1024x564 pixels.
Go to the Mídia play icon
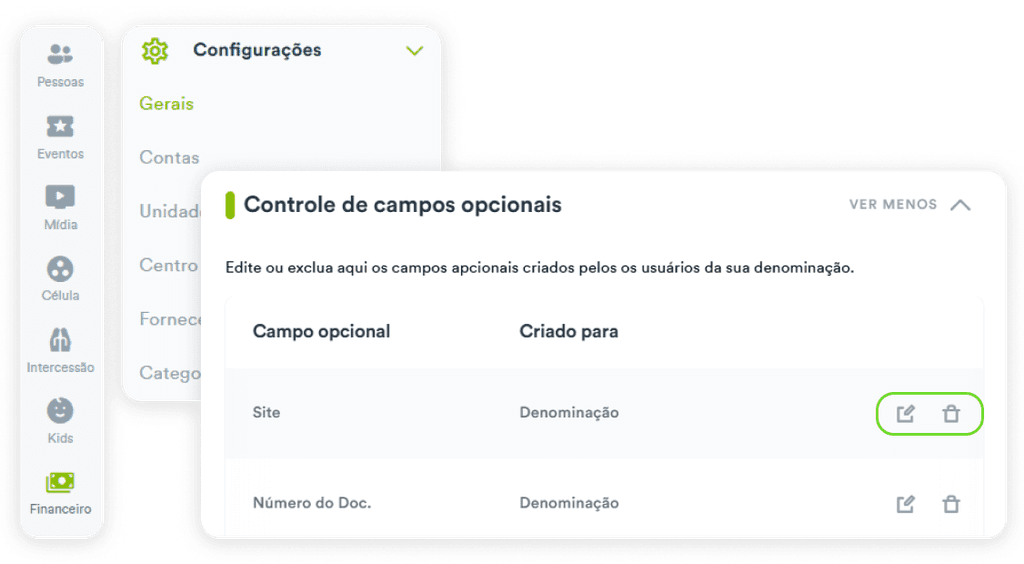click(60, 196)
